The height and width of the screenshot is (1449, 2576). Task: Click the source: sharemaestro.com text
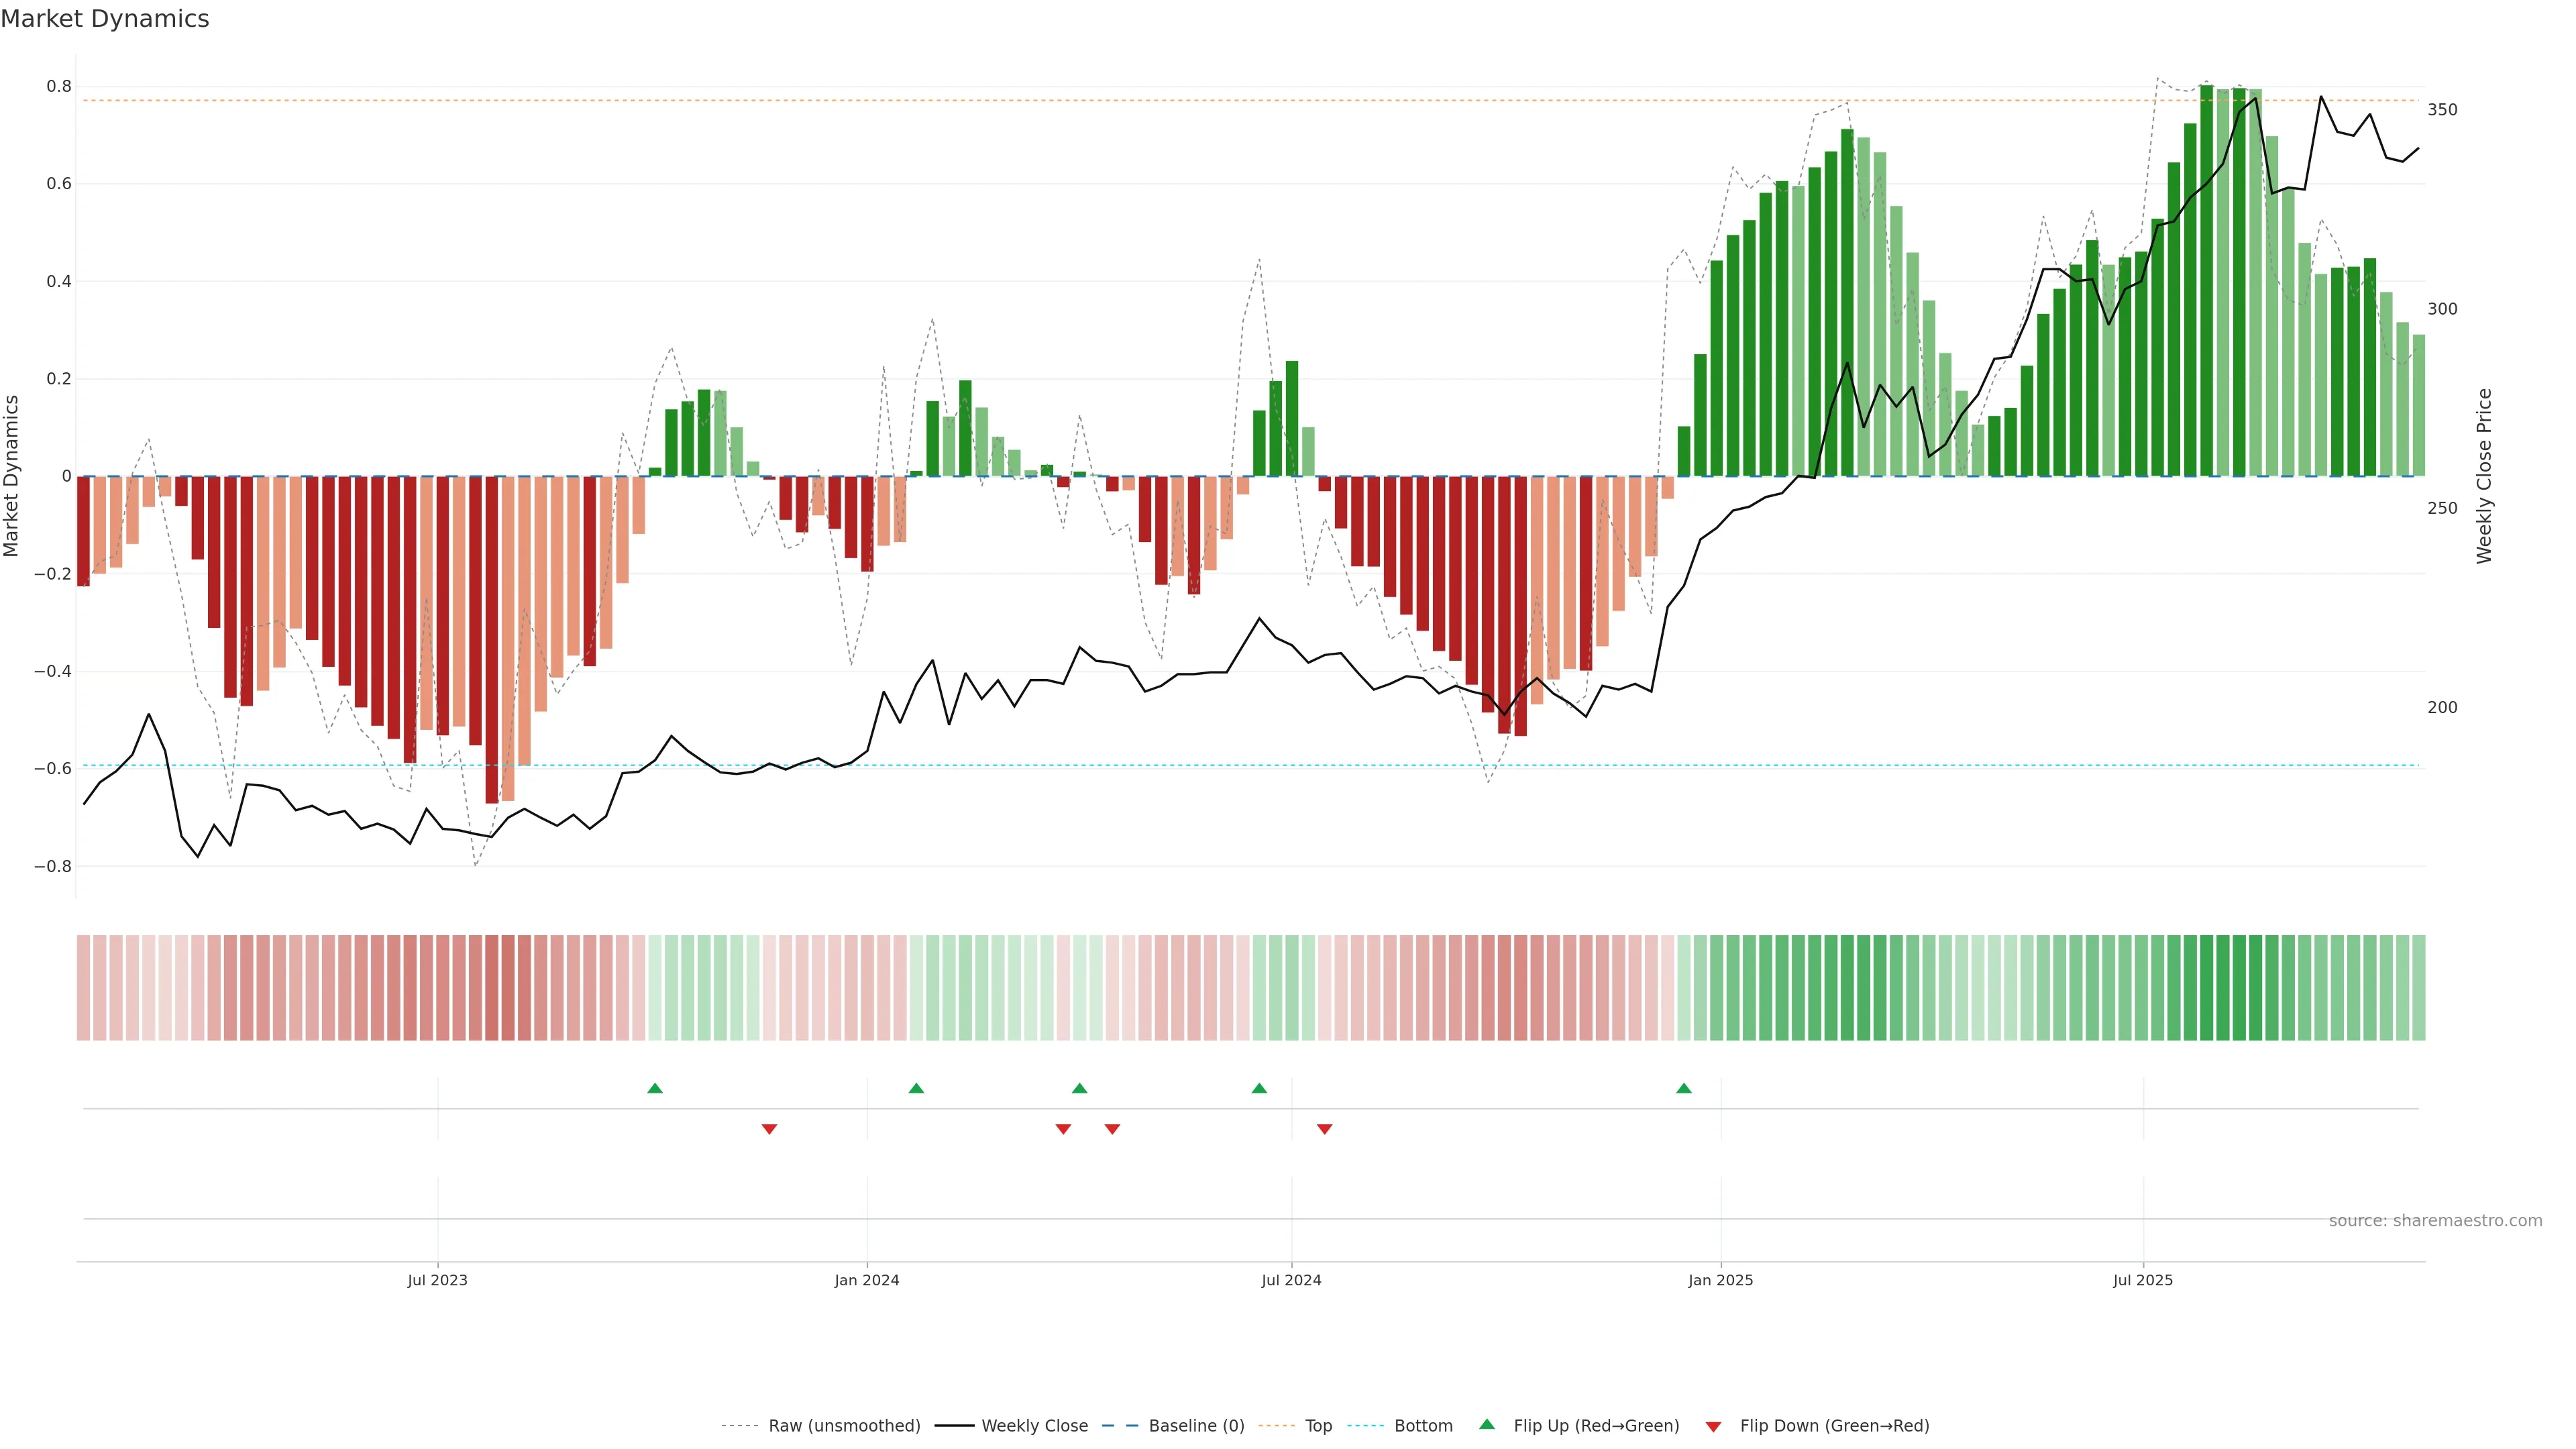(2435, 1221)
